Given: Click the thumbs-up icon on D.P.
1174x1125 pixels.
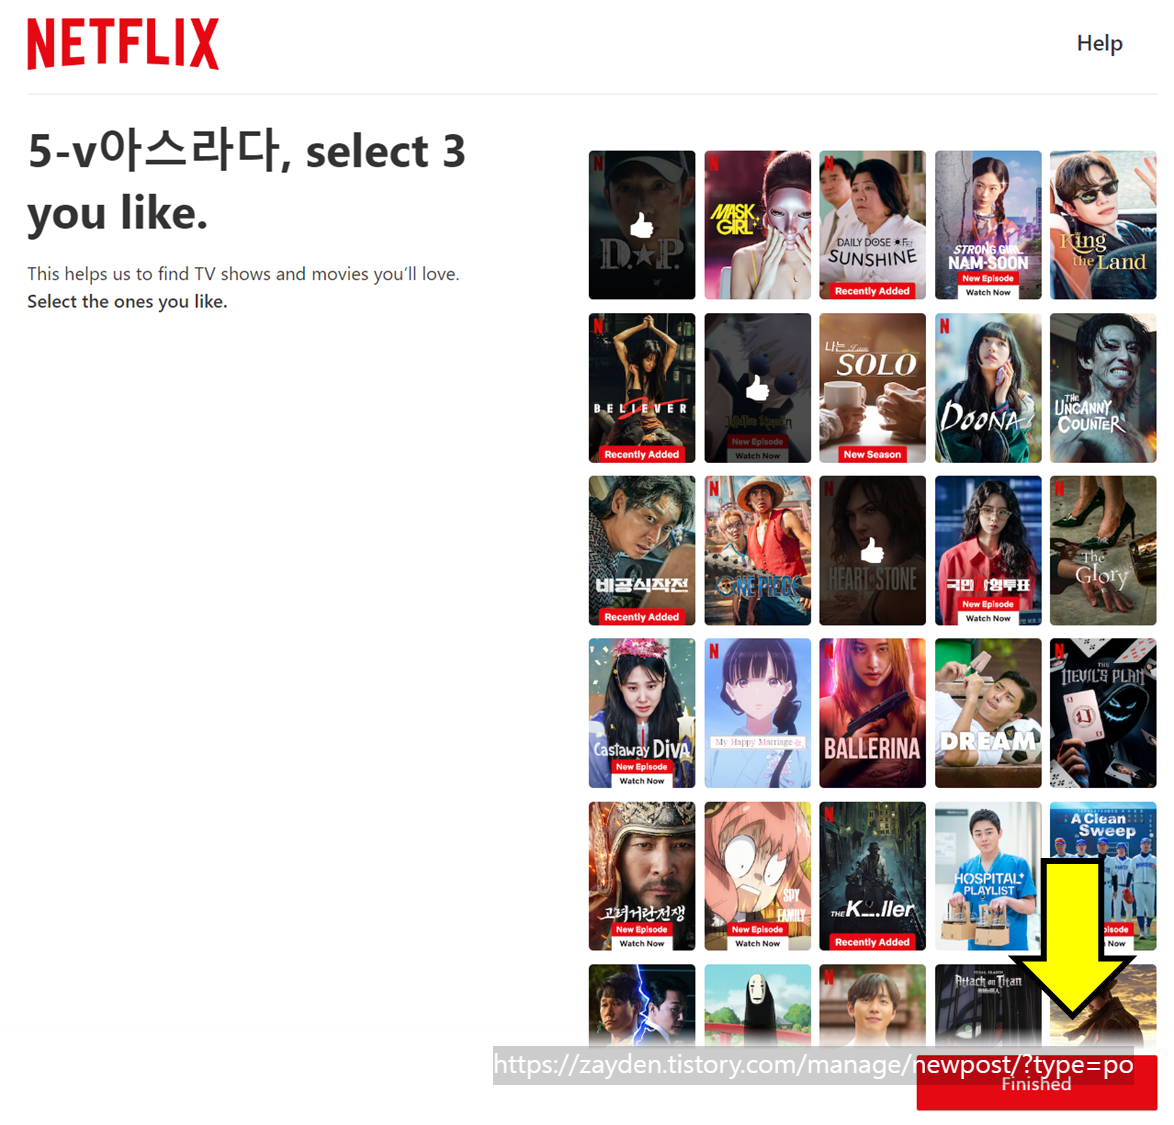Looking at the screenshot, I should [642, 225].
